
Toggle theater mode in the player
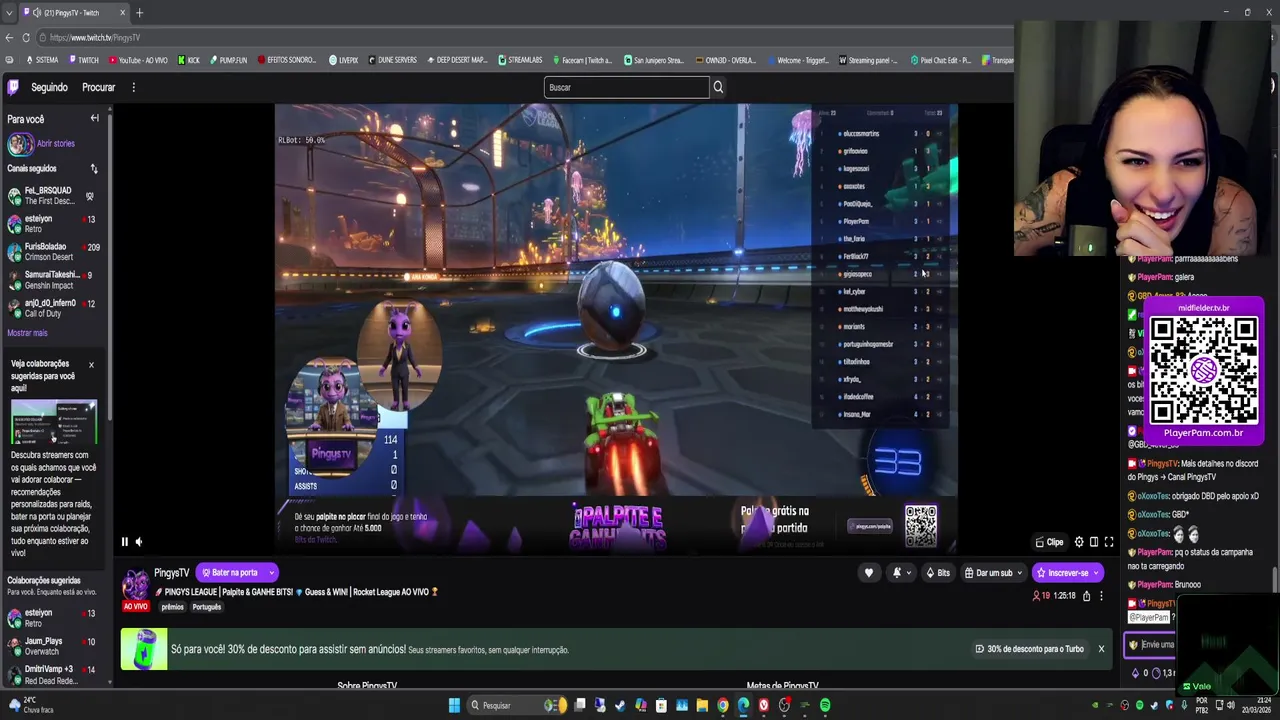pos(1094,542)
